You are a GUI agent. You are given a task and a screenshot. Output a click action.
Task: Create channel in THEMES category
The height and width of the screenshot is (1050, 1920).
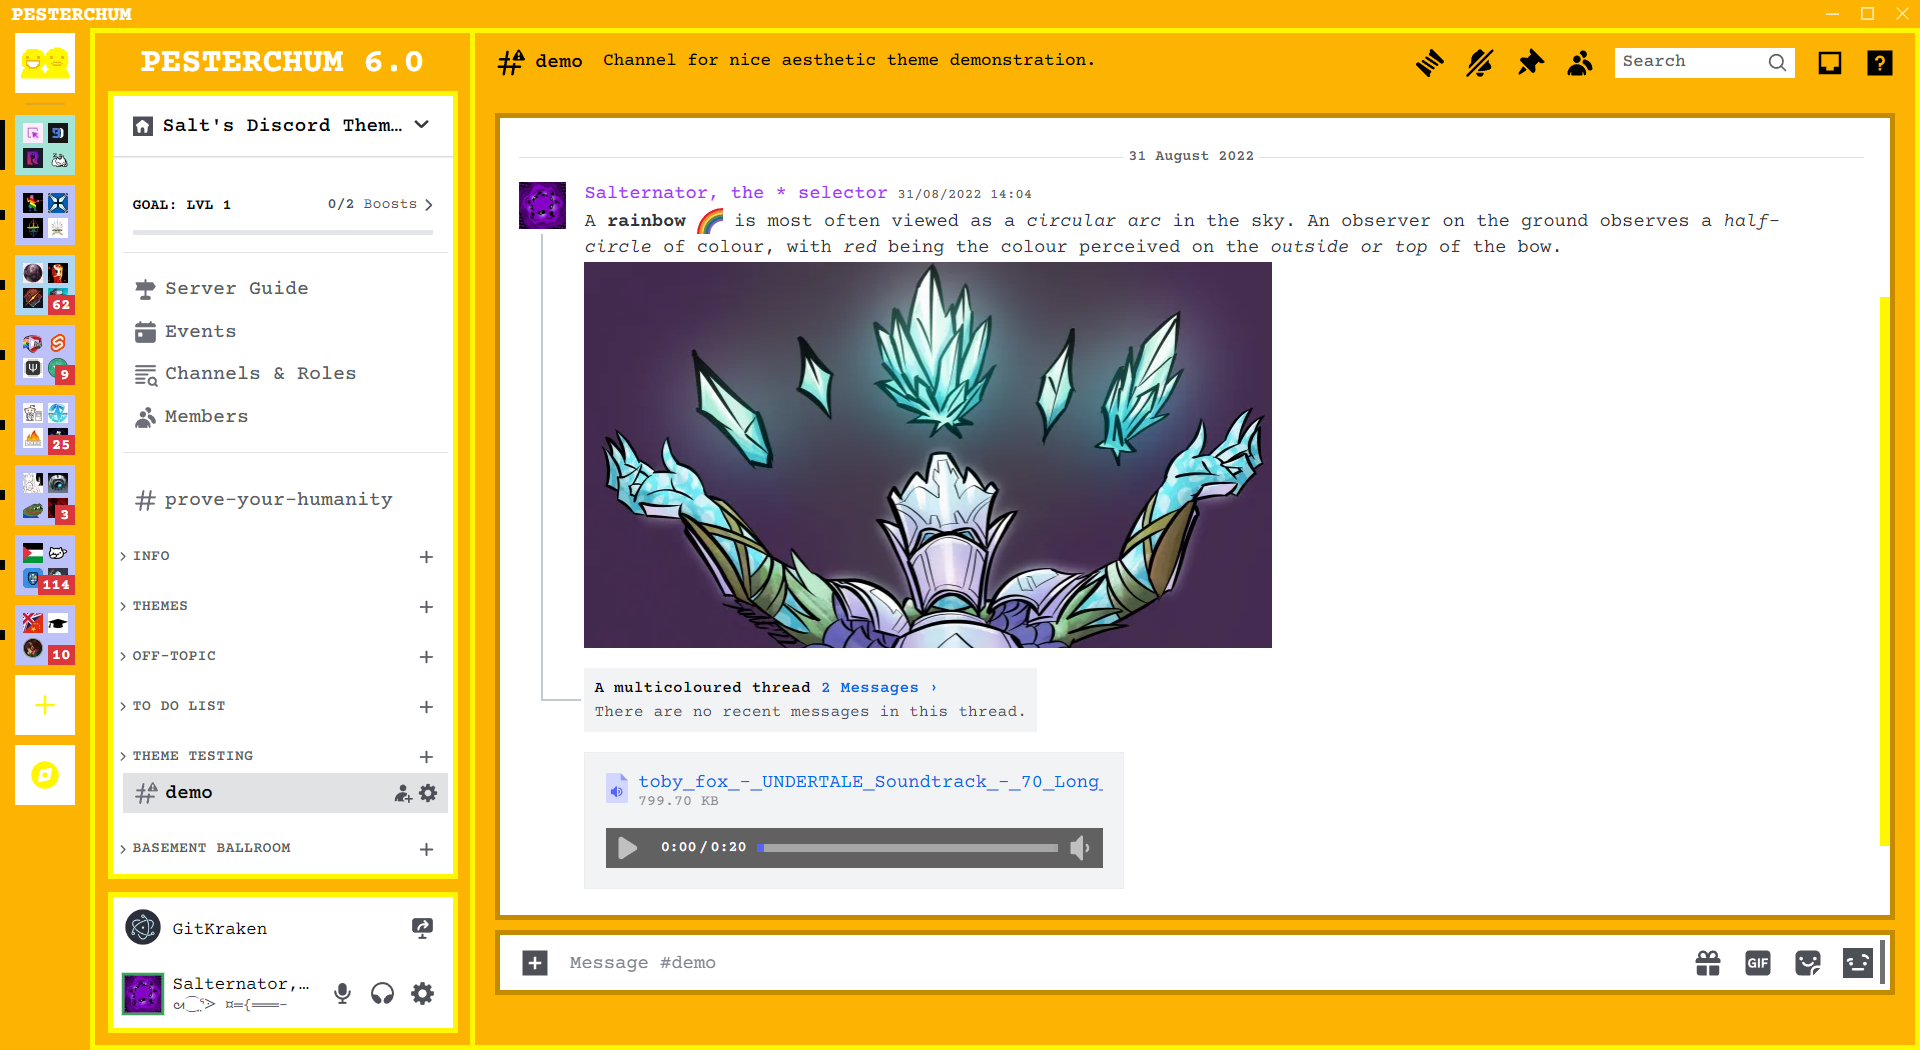pos(426,607)
